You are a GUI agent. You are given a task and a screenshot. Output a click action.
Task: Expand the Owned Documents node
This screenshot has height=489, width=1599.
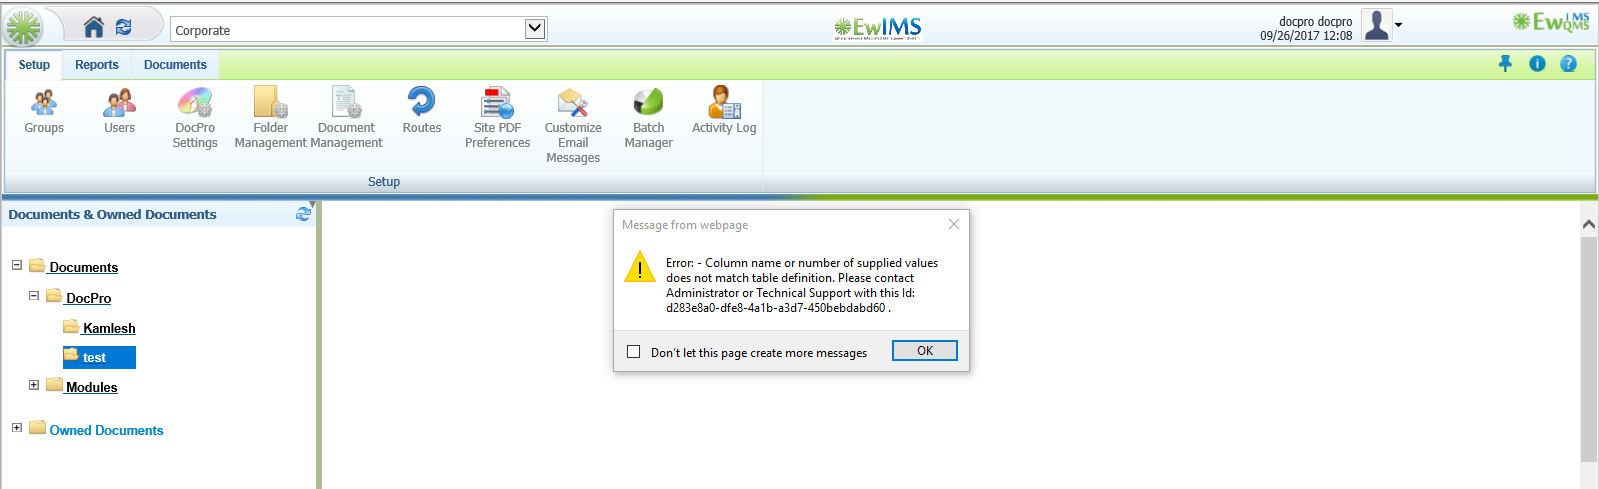[x=17, y=427]
